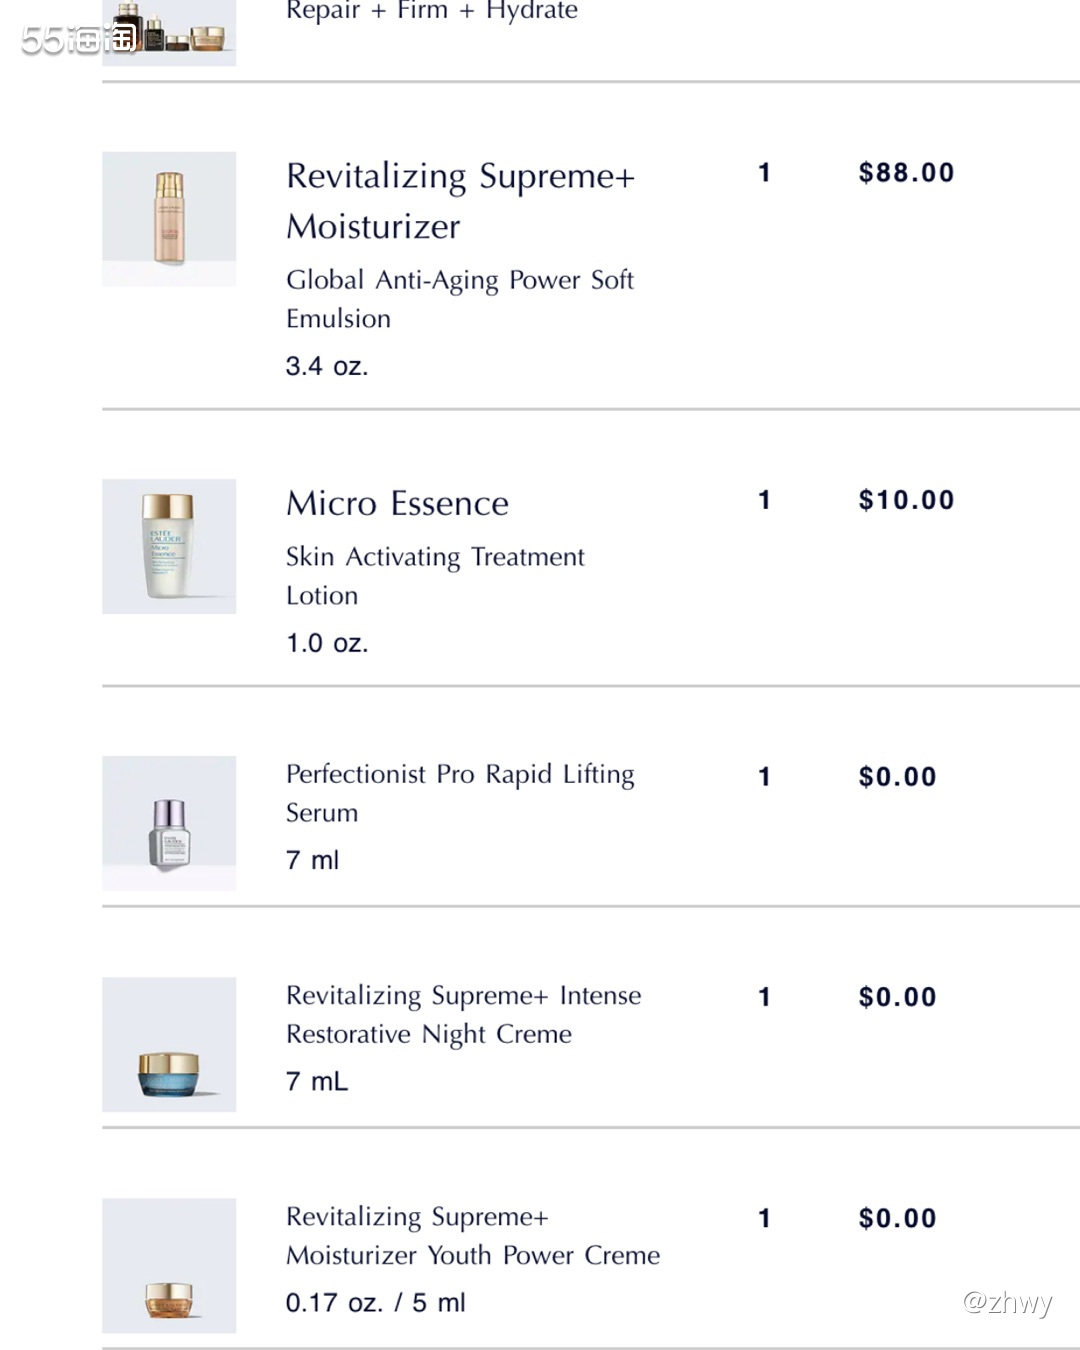
Task: Click the 1.0 oz. size label
Action: pyautogui.click(x=327, y=643)
